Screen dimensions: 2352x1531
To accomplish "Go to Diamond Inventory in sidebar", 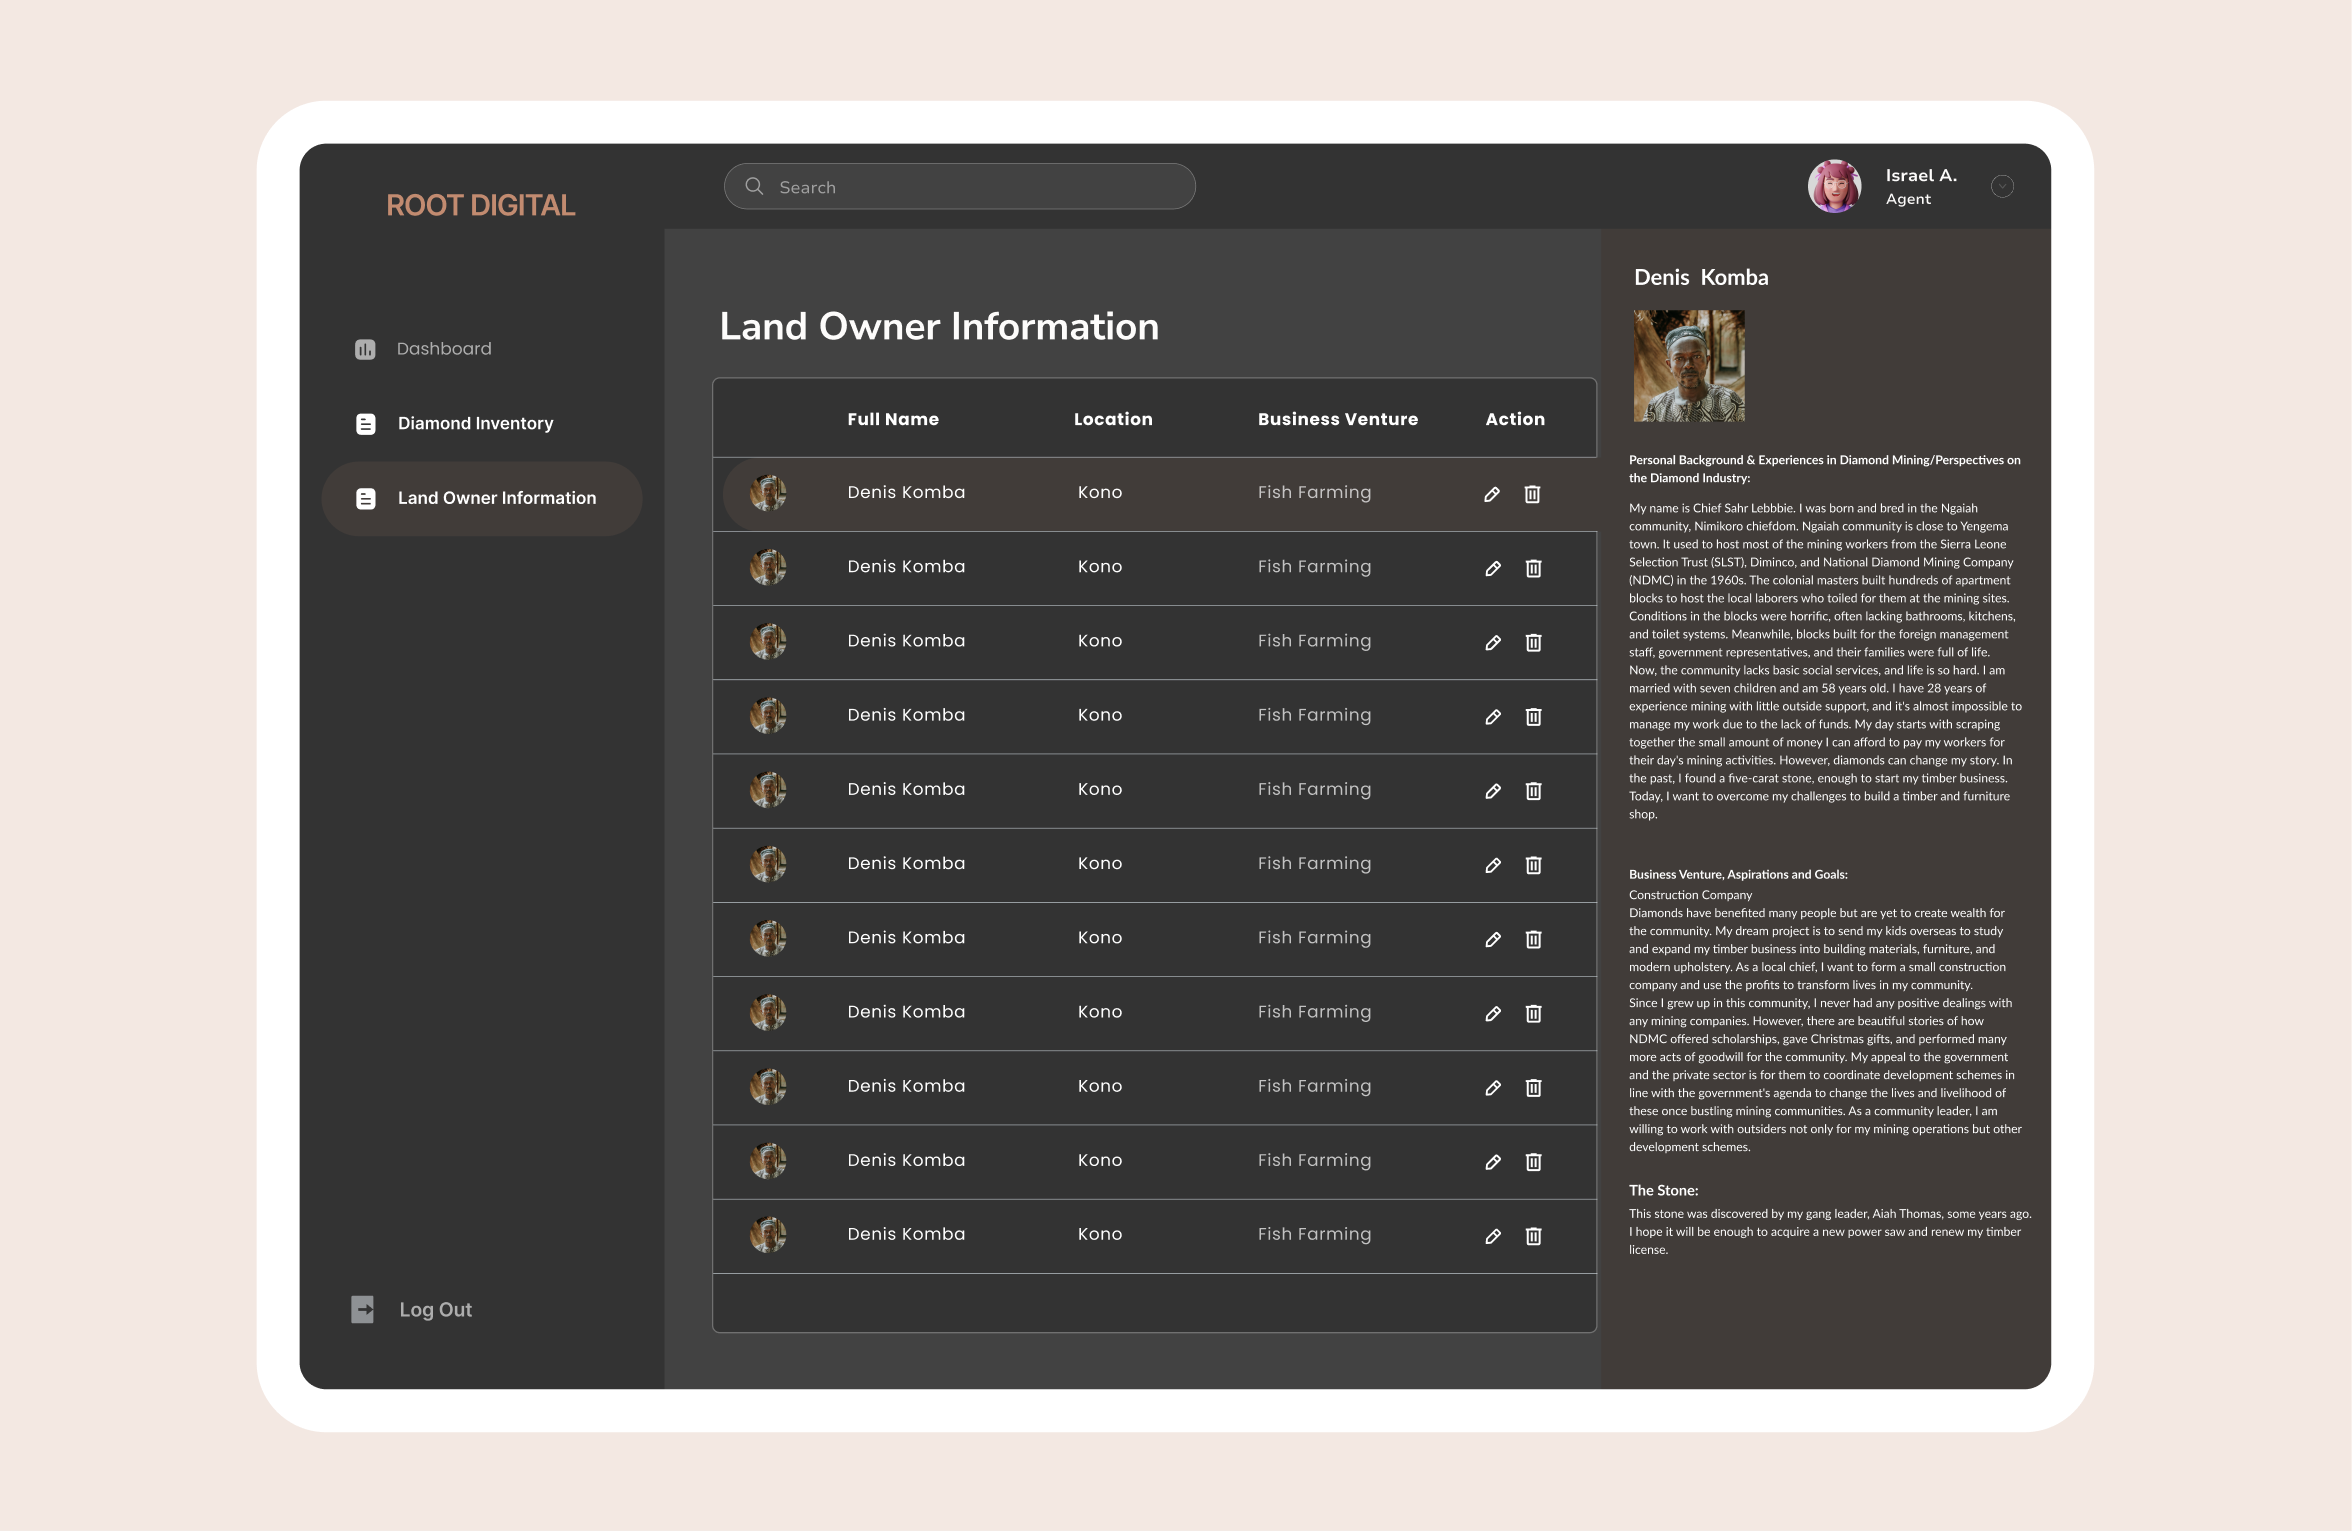I will pyautogui.click(x=475, y=424).
